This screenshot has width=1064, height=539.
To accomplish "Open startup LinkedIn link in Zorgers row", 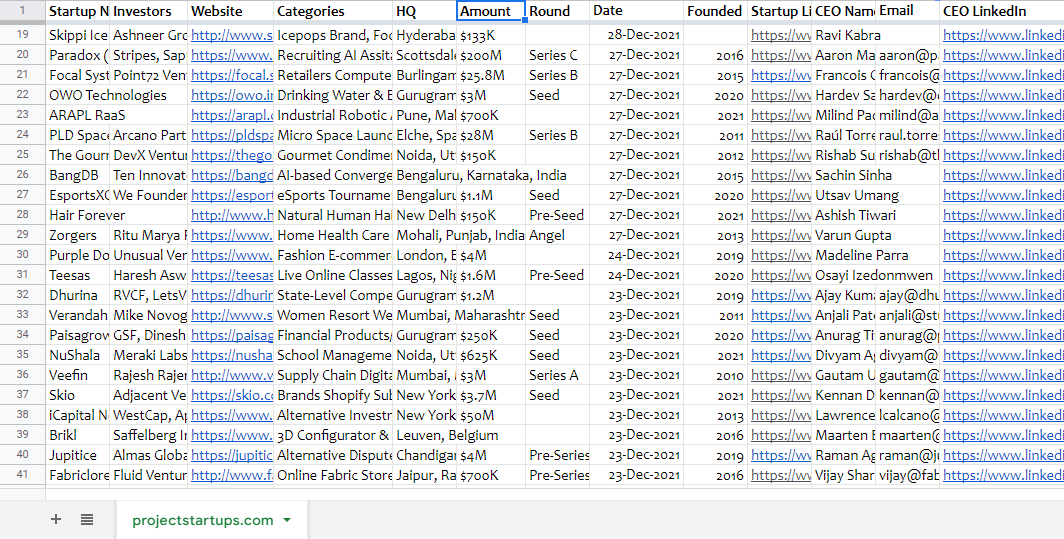I will point(781,236).
